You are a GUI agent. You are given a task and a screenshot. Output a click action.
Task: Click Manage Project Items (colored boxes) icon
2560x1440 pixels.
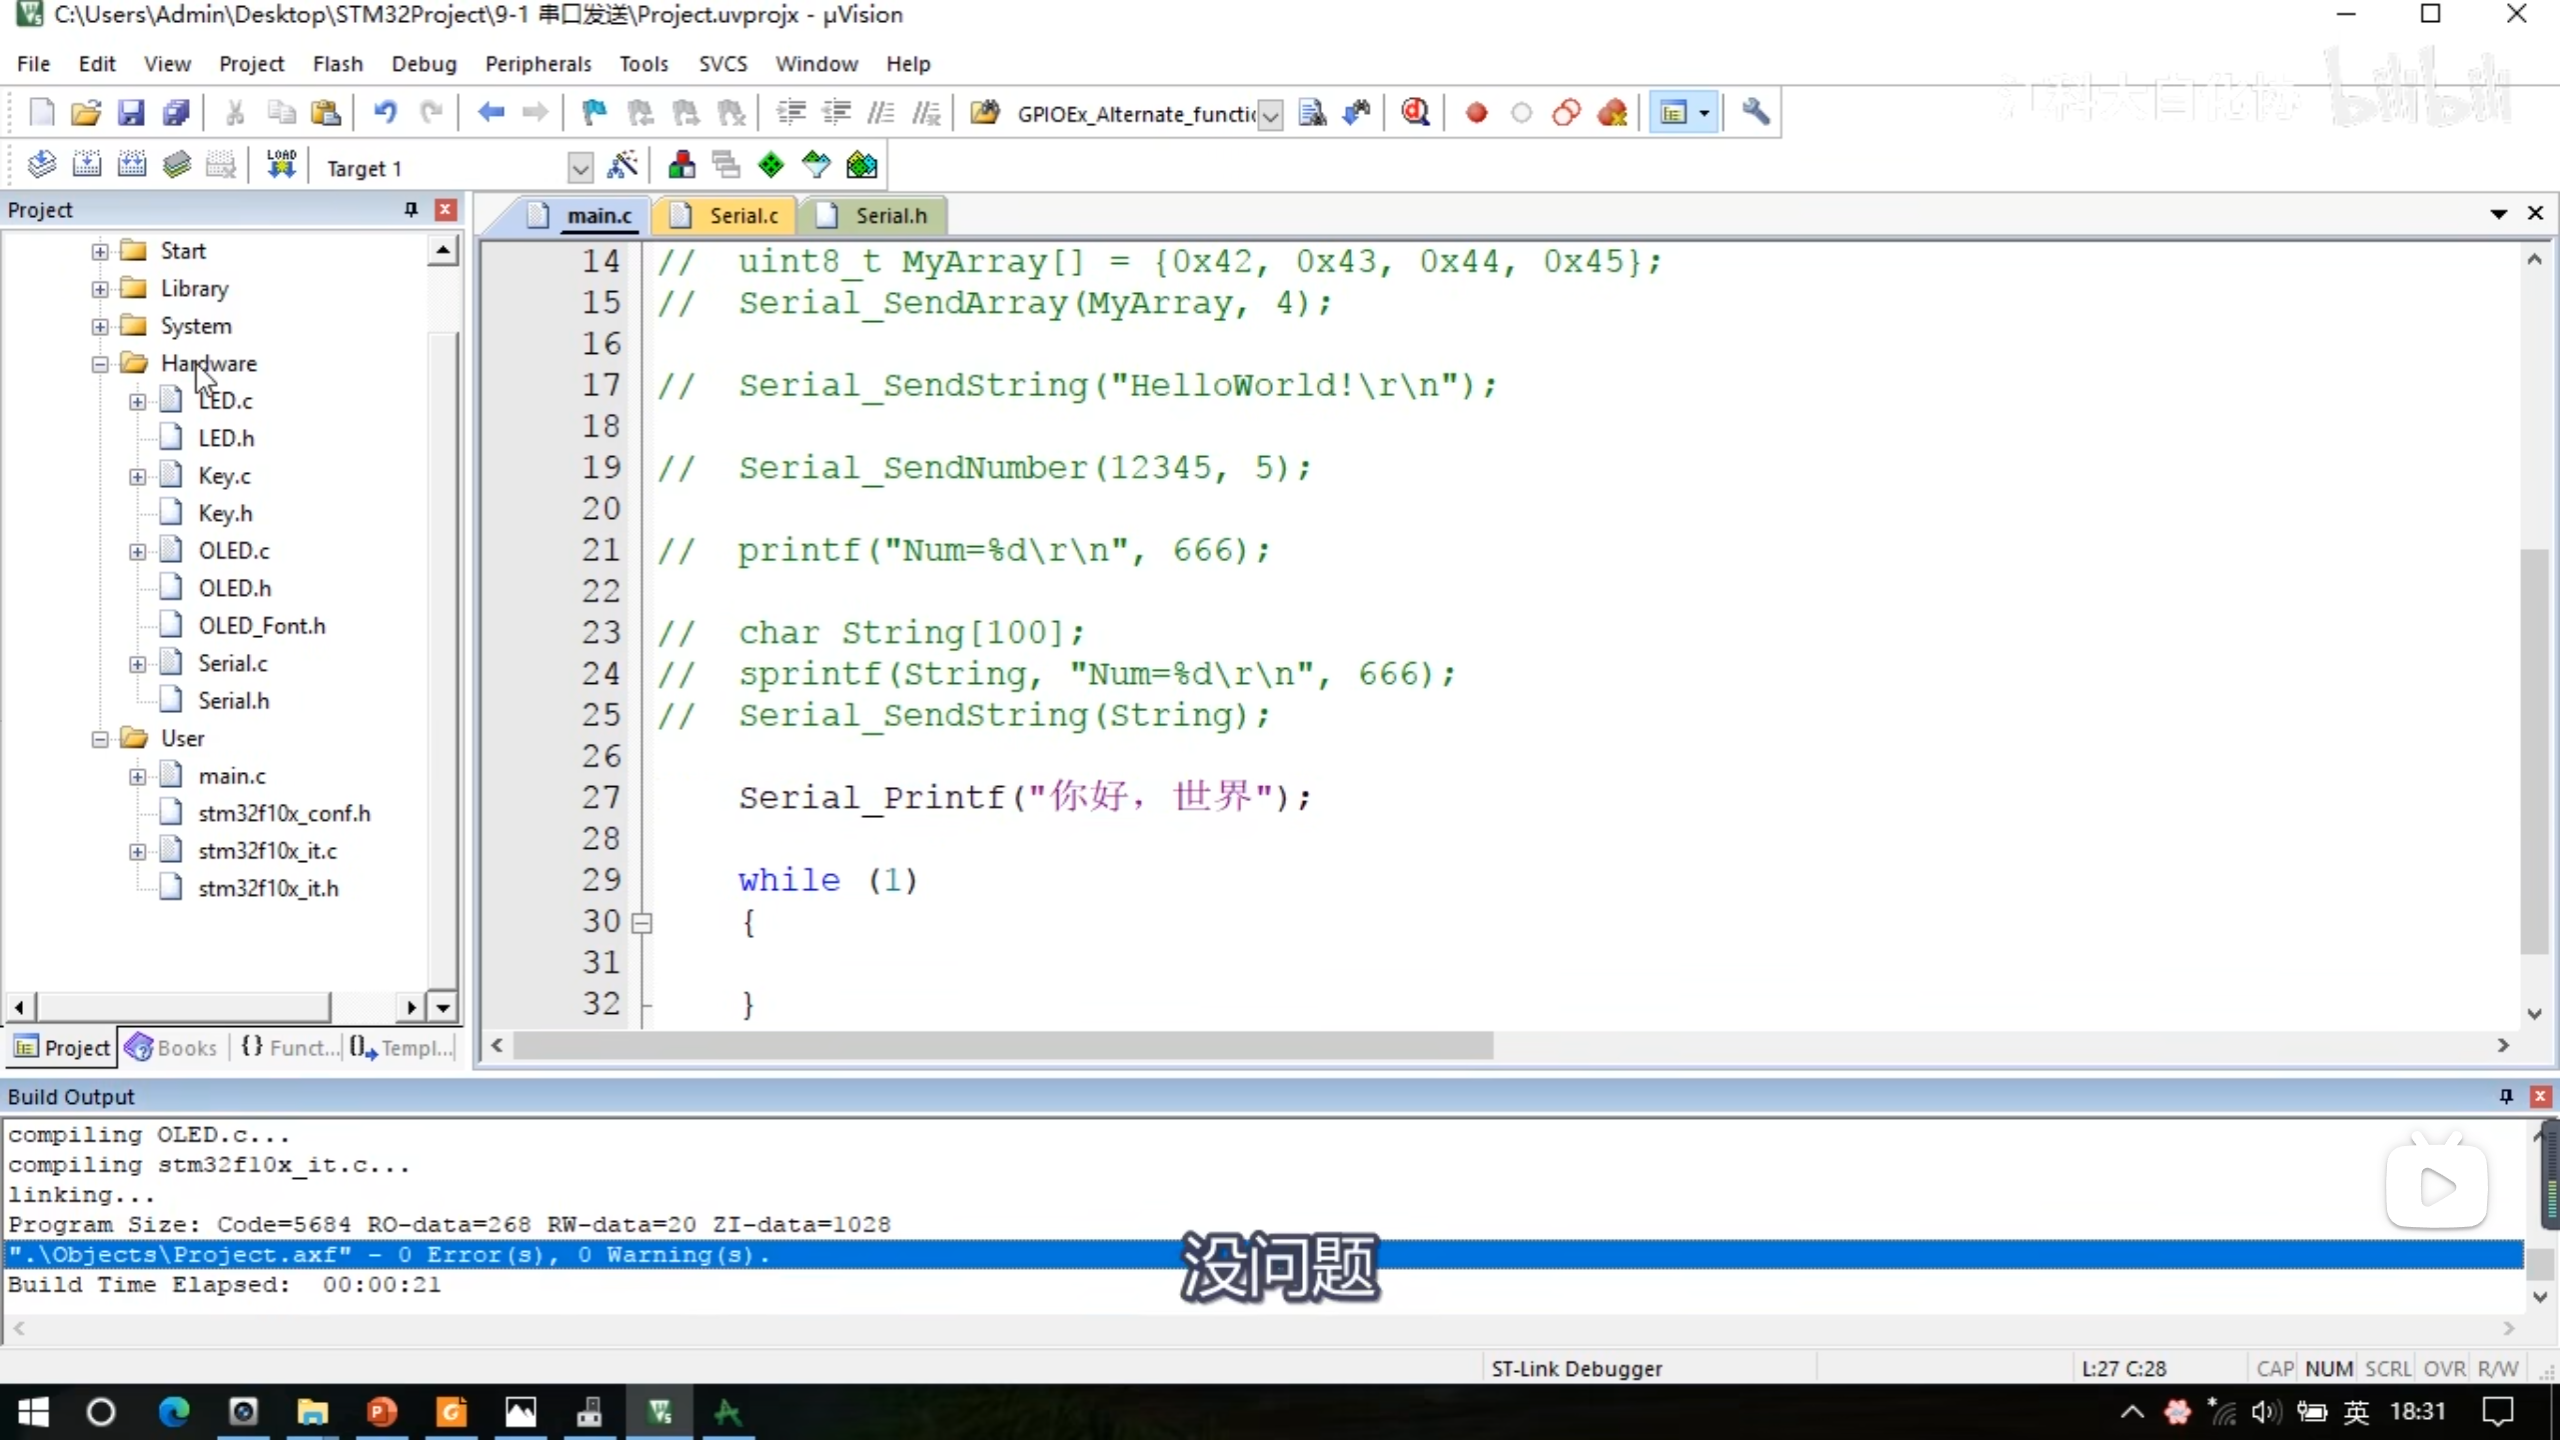coord(682,165)
